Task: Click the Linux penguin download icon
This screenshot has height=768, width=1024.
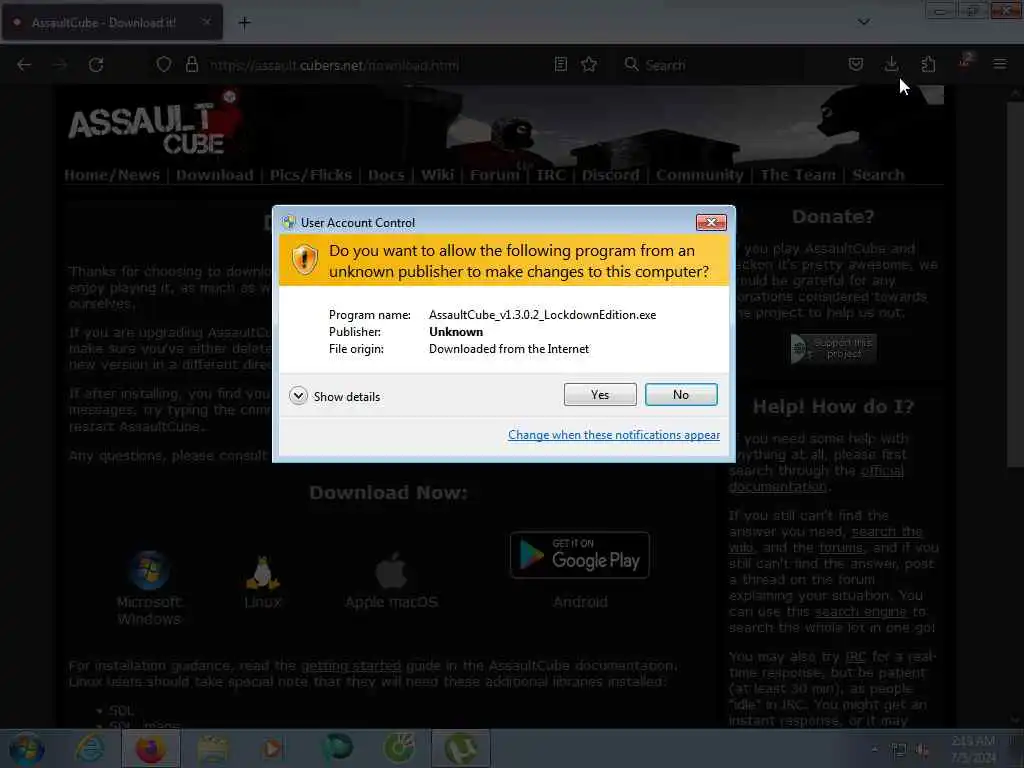Action: 263,573
